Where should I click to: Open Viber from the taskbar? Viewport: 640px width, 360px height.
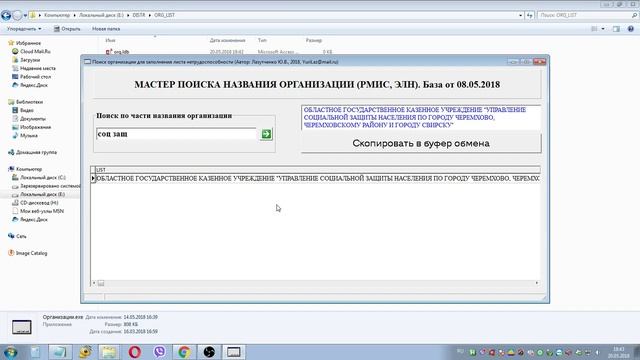[160, 352]
